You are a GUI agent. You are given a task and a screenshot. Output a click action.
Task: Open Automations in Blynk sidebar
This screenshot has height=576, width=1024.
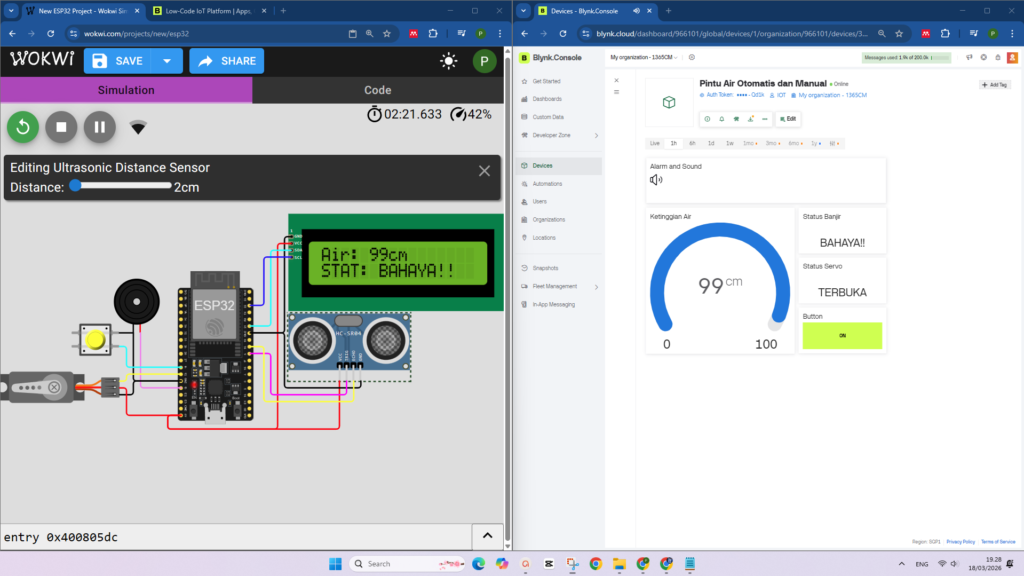click(x=547, y=184)
